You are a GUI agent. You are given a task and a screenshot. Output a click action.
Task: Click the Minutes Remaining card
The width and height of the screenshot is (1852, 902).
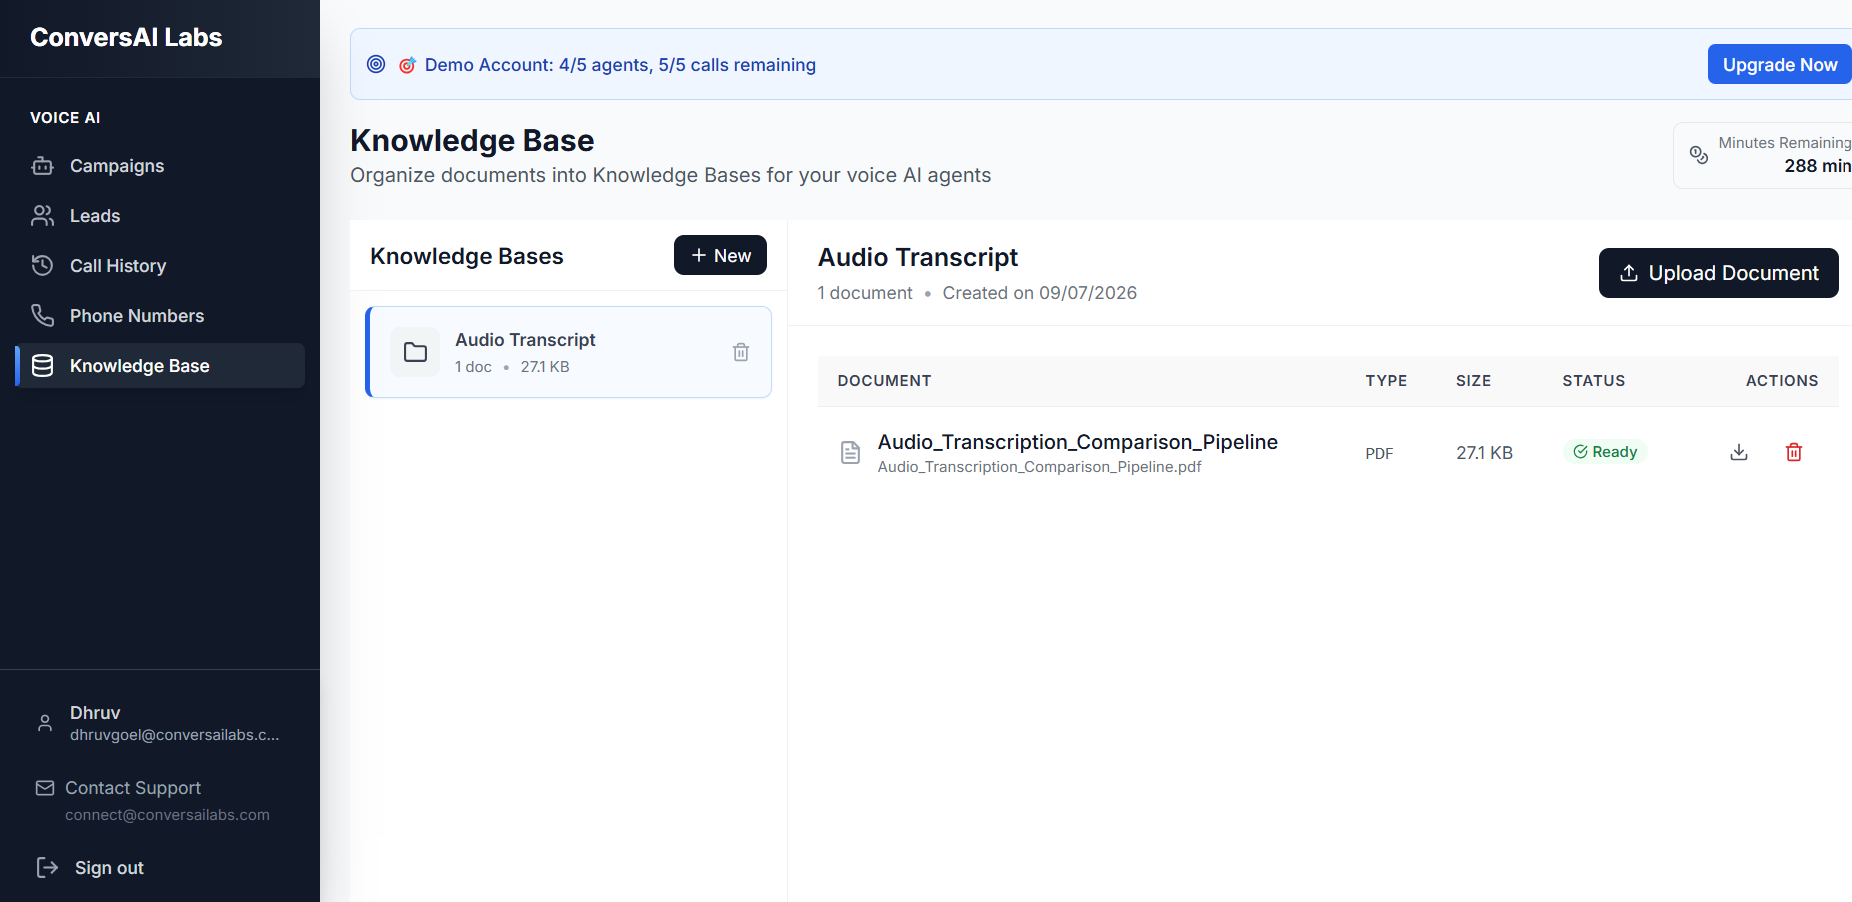[1762, 155]
